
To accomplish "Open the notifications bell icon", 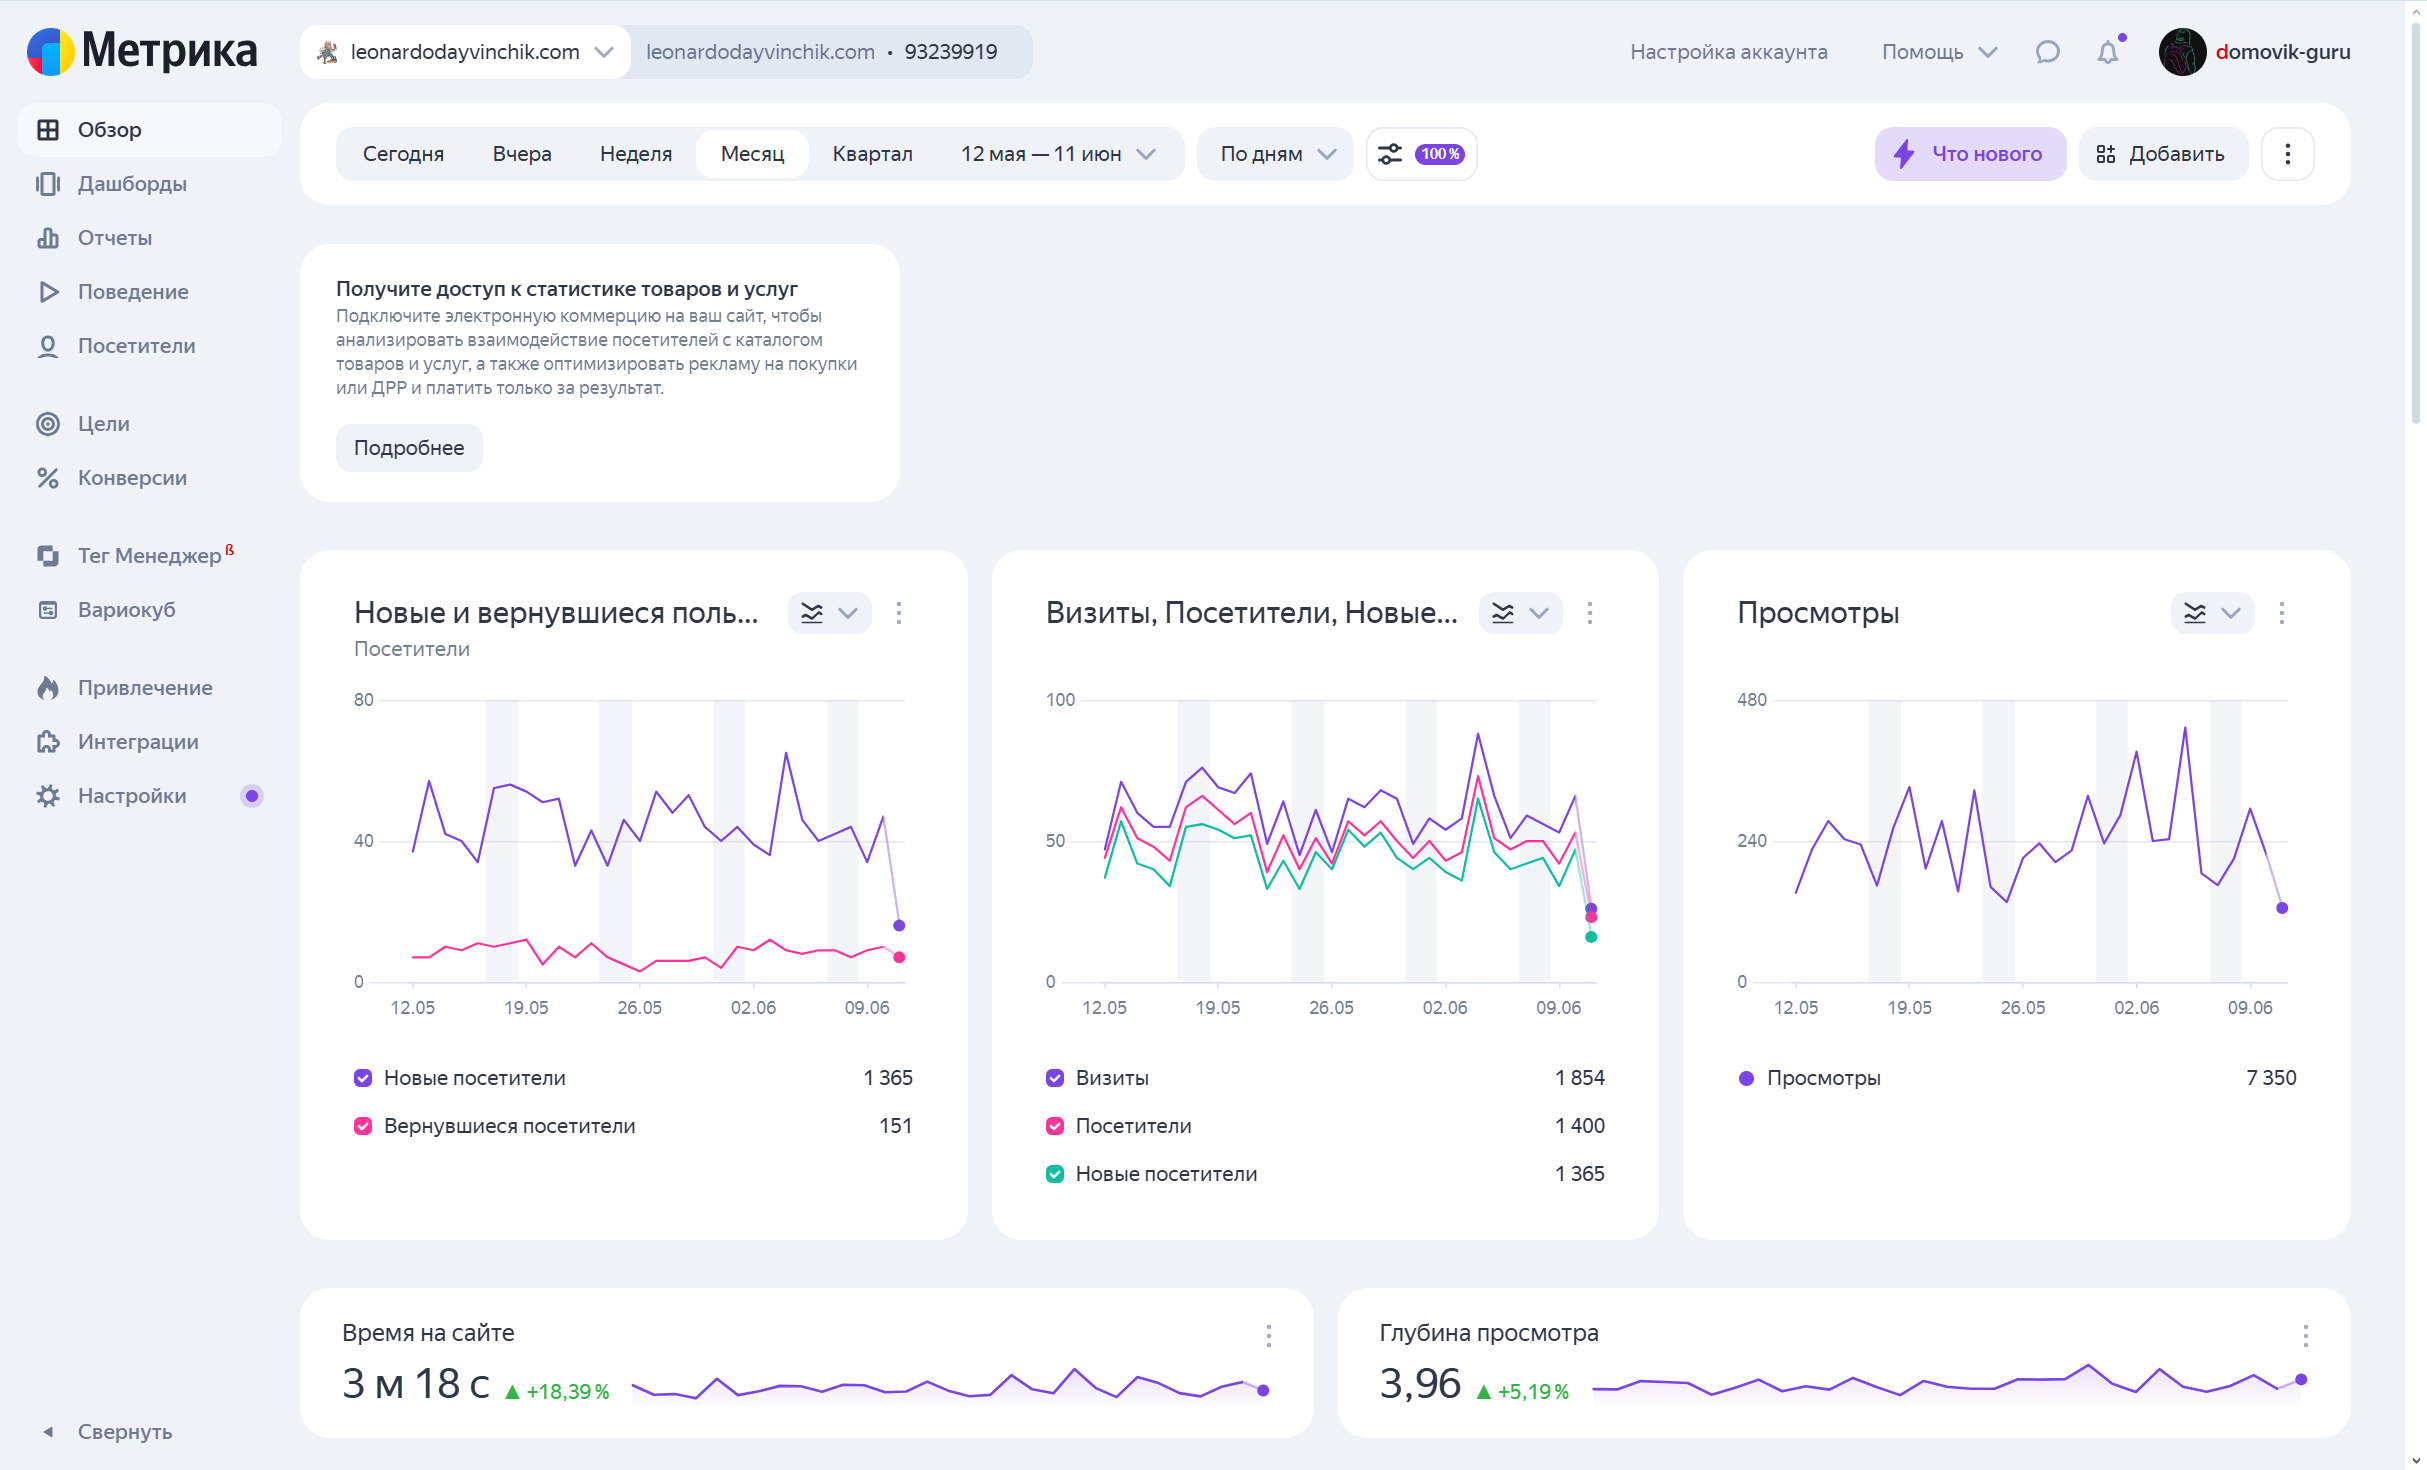I will point(2107,52).
